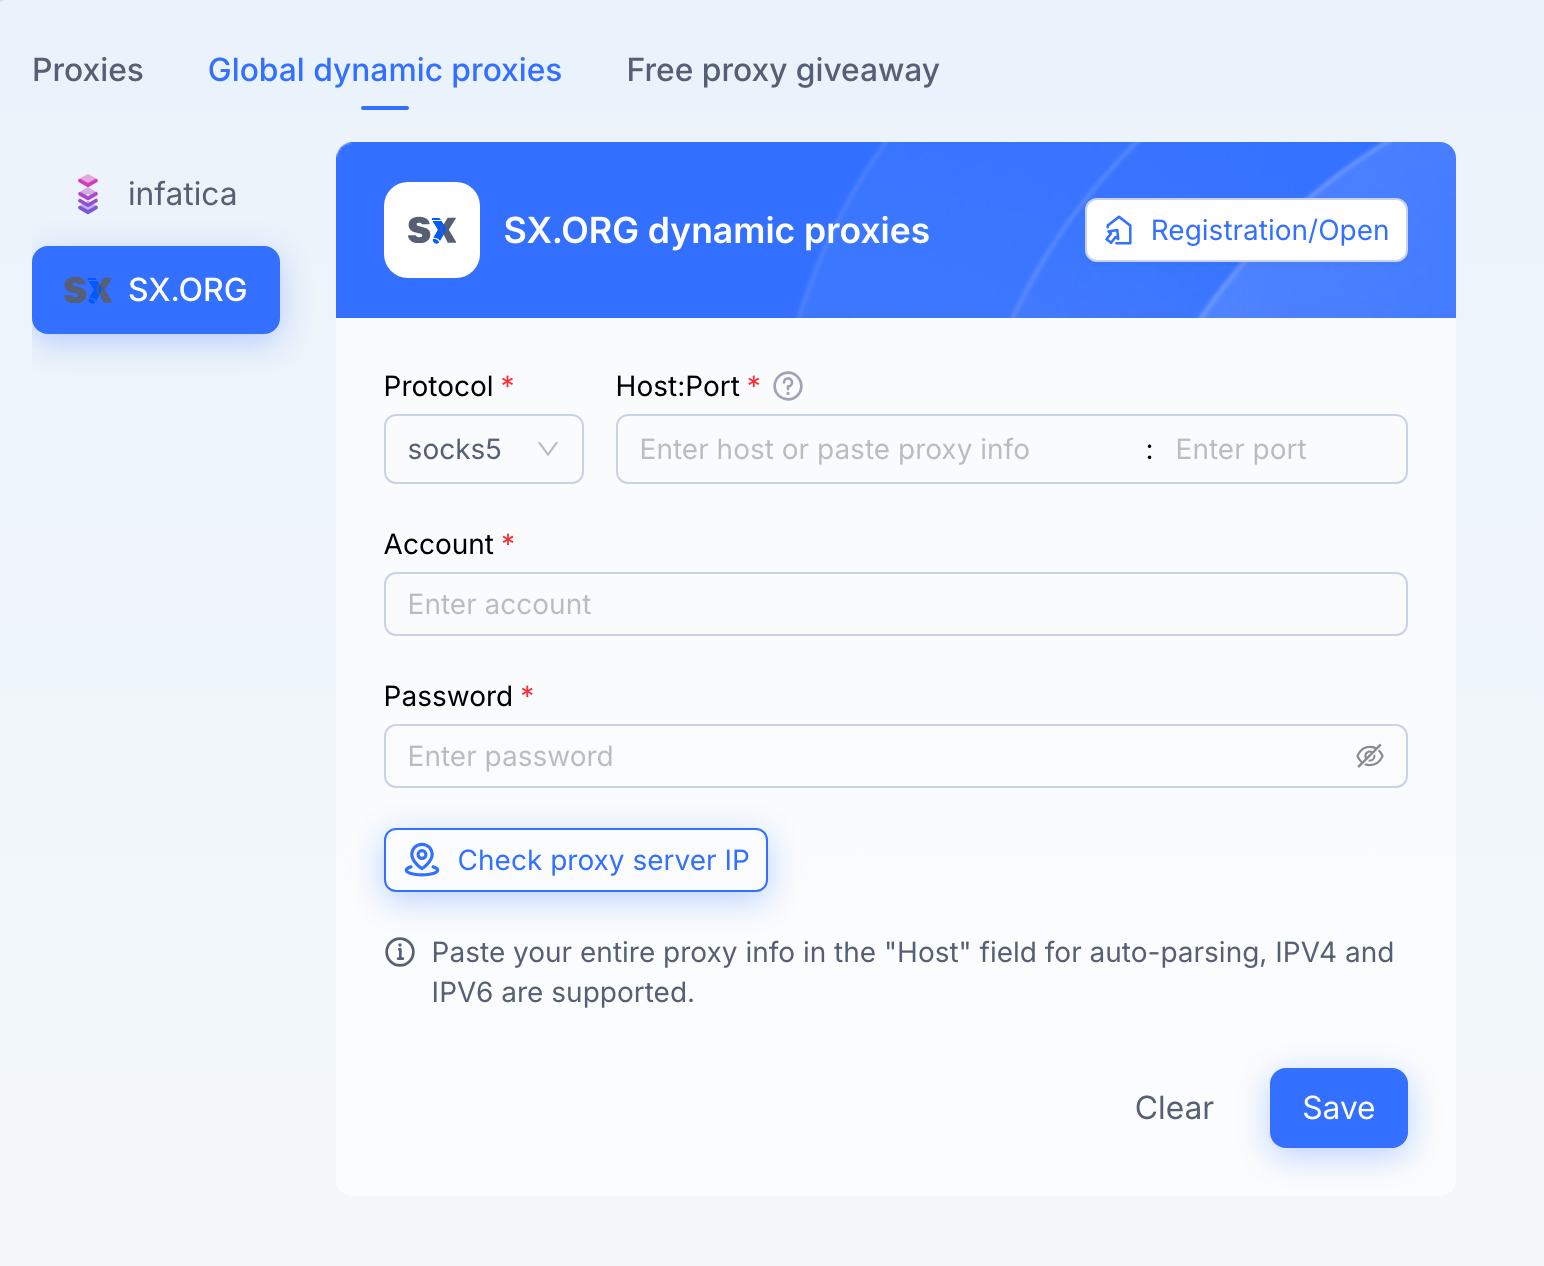Click the info circle icon beside paste hint
This screenshot has height=1266, width=1544.
tap(400, 952)
